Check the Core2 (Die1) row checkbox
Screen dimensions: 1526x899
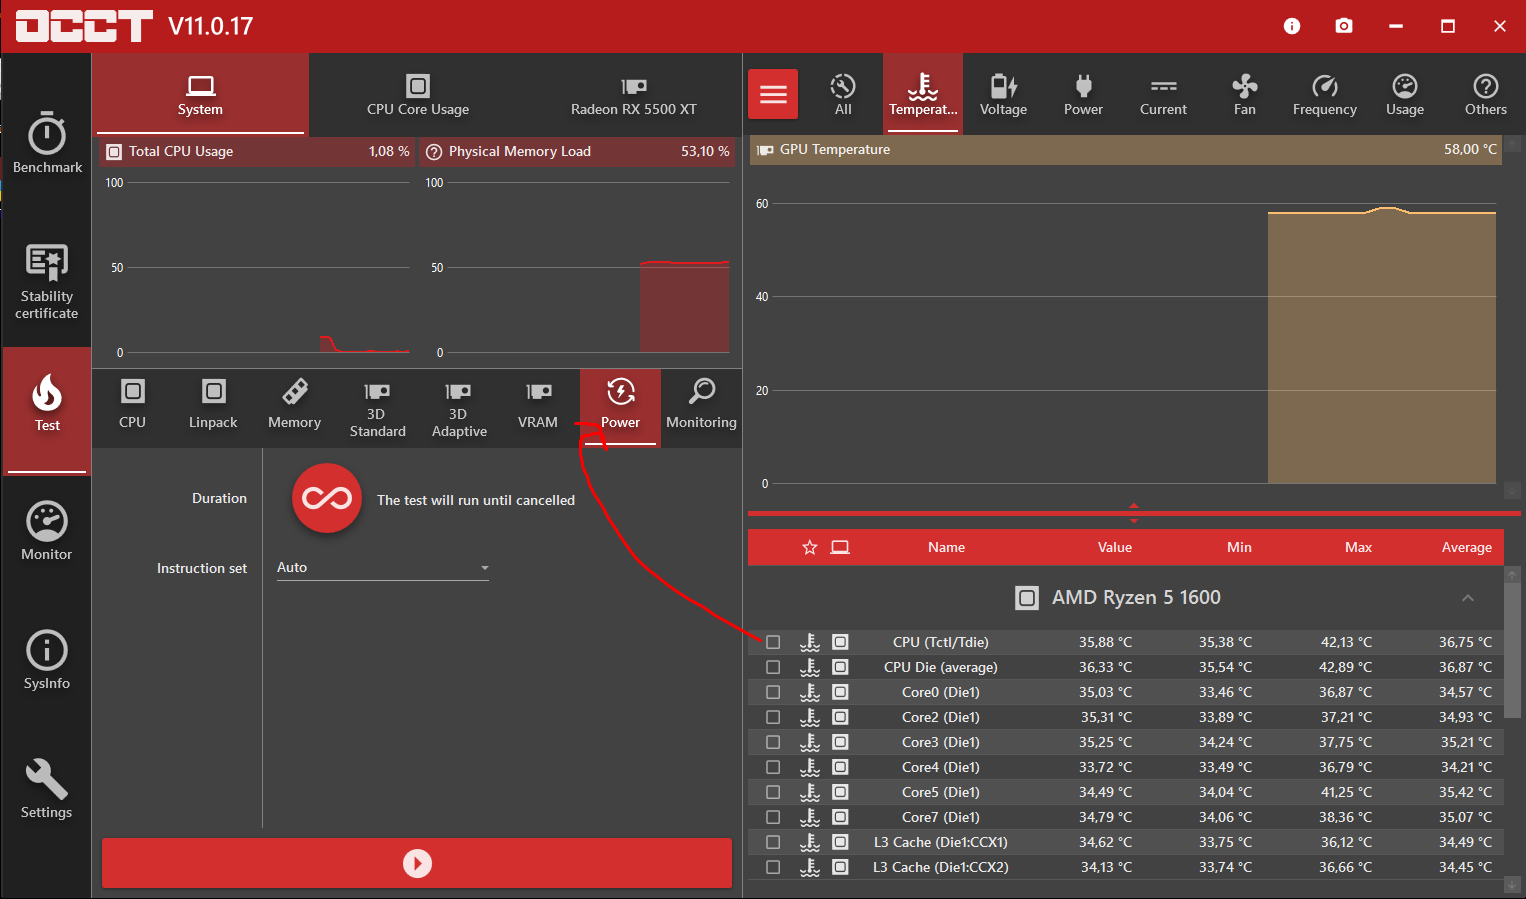tap(773, 717)
